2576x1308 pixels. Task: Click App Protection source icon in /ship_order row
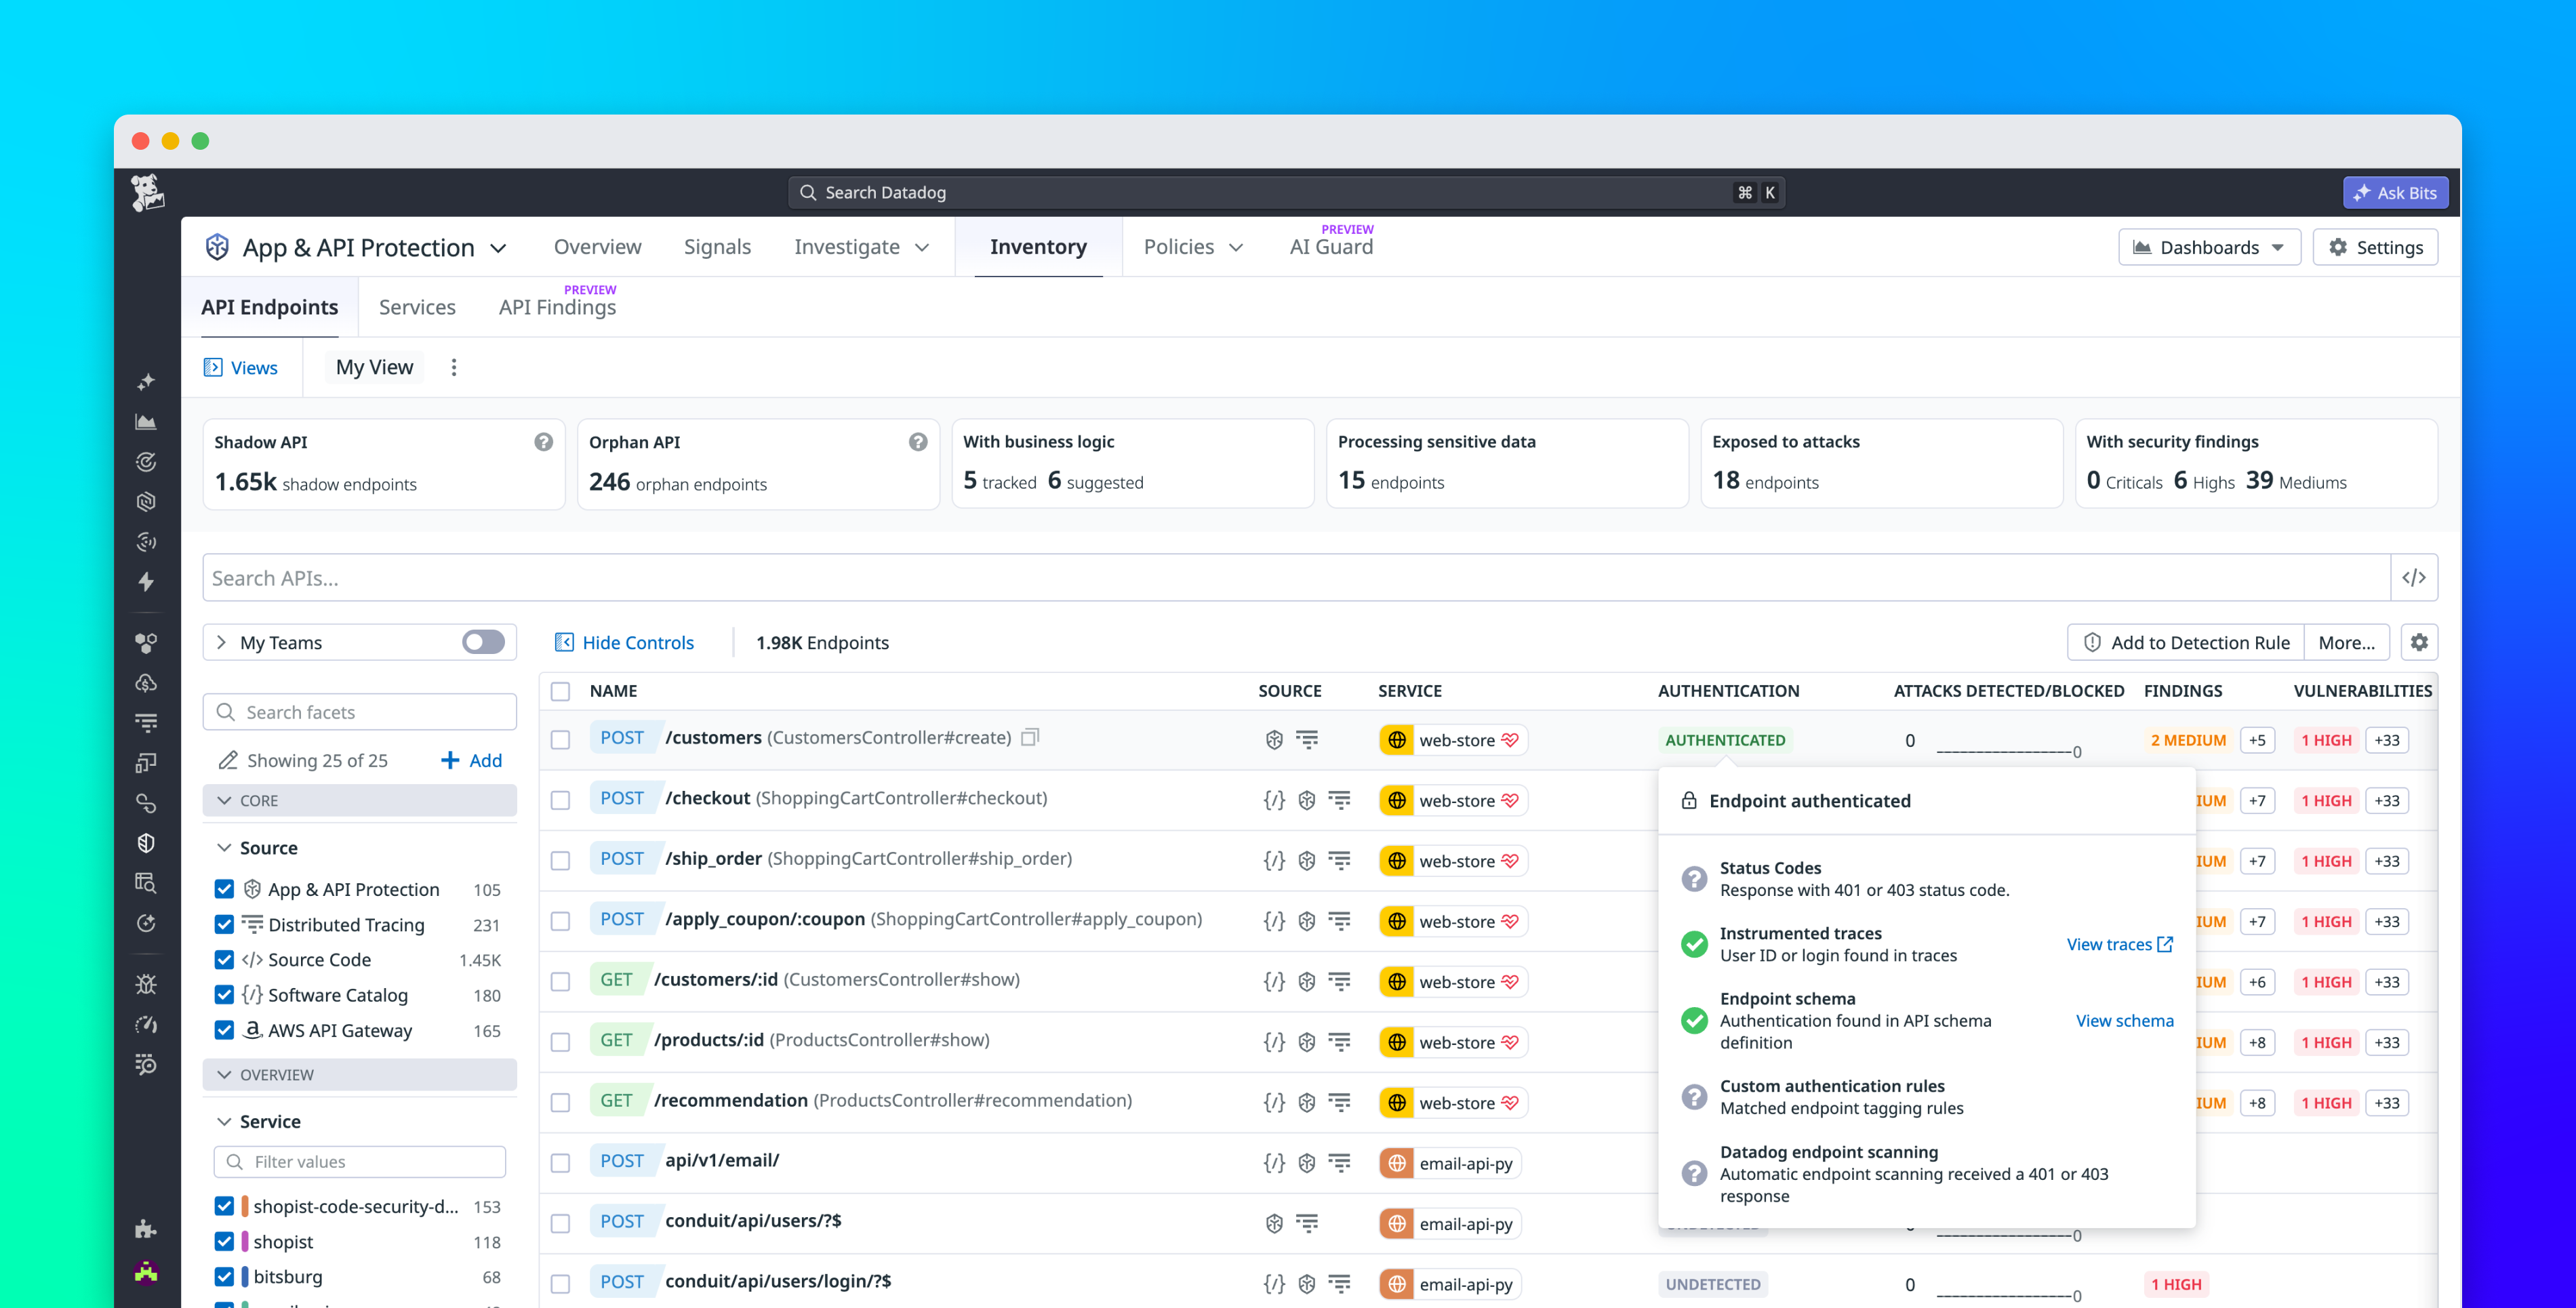[x=1307, y=861]
